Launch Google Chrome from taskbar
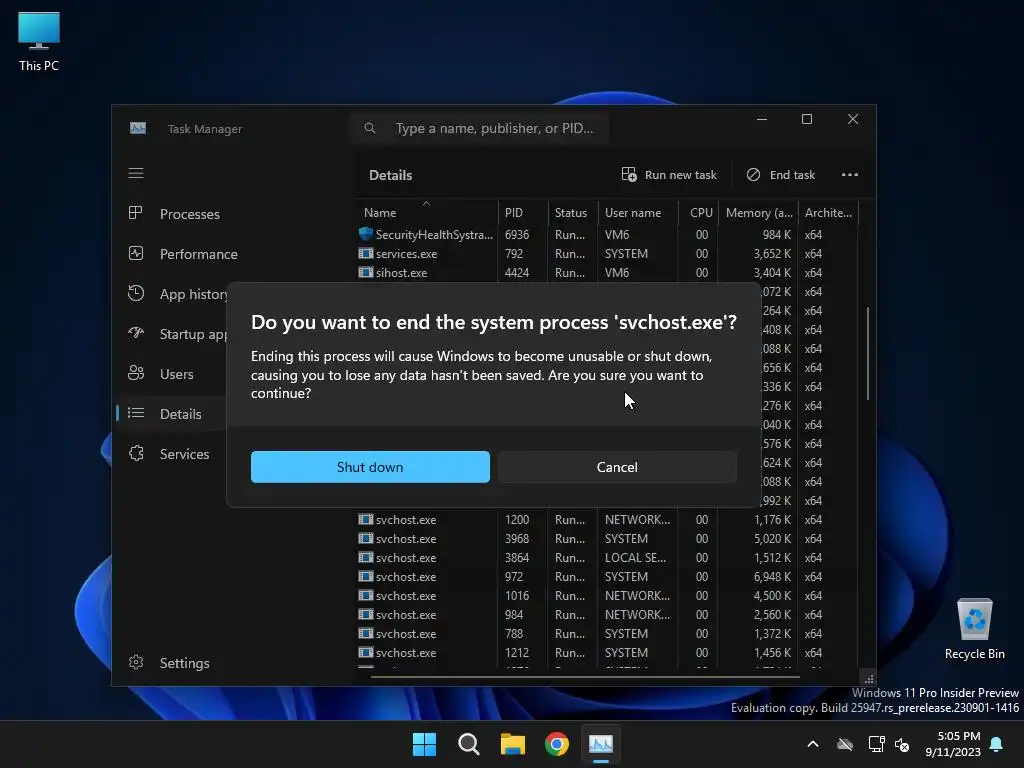Screen dimensions: 1024x768 click(x=557, y=744)
